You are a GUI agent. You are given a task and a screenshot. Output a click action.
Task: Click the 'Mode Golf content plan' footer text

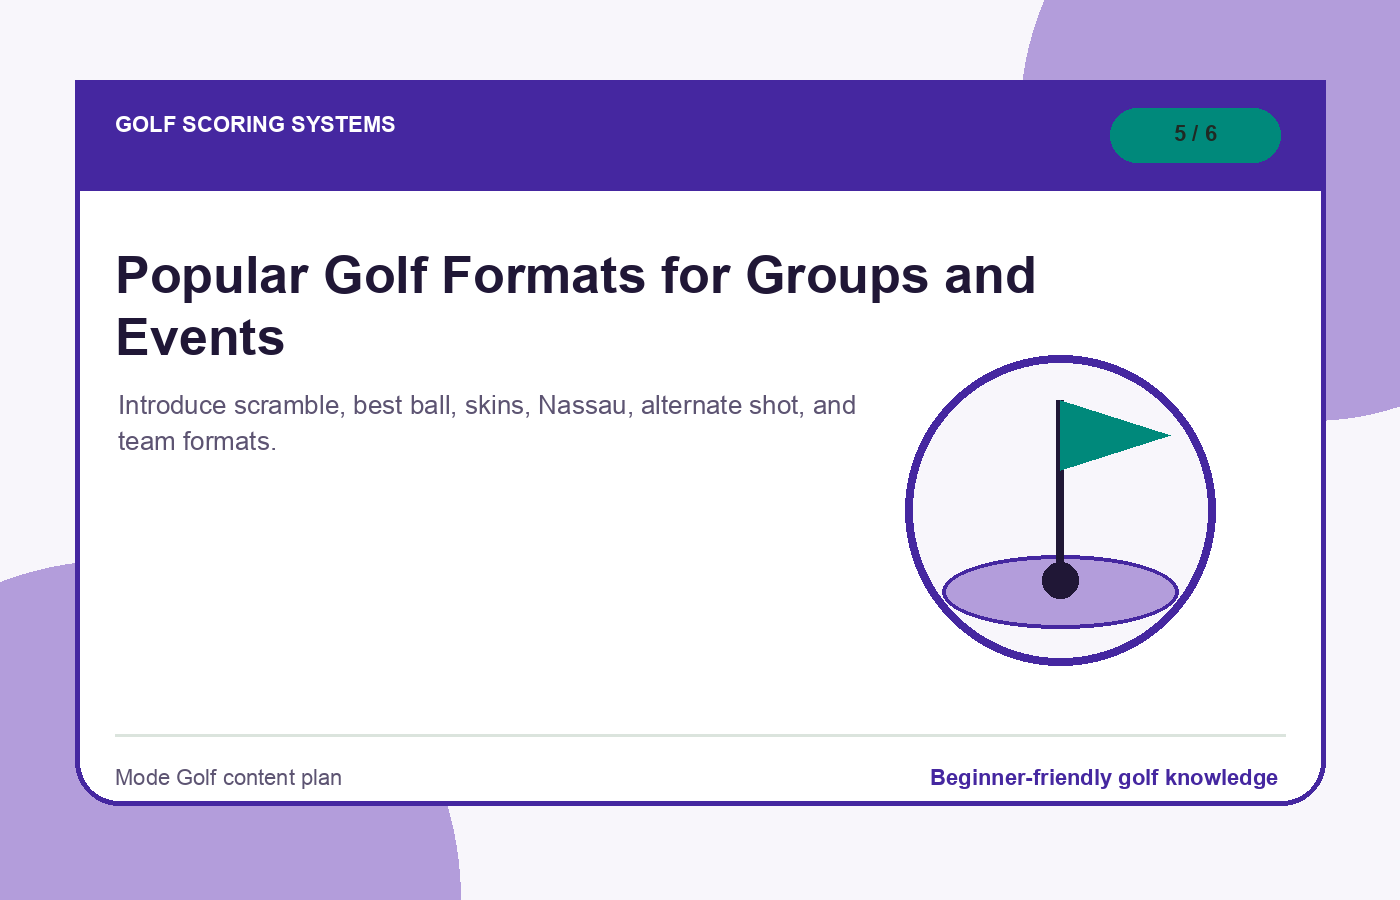coord(228,778)
